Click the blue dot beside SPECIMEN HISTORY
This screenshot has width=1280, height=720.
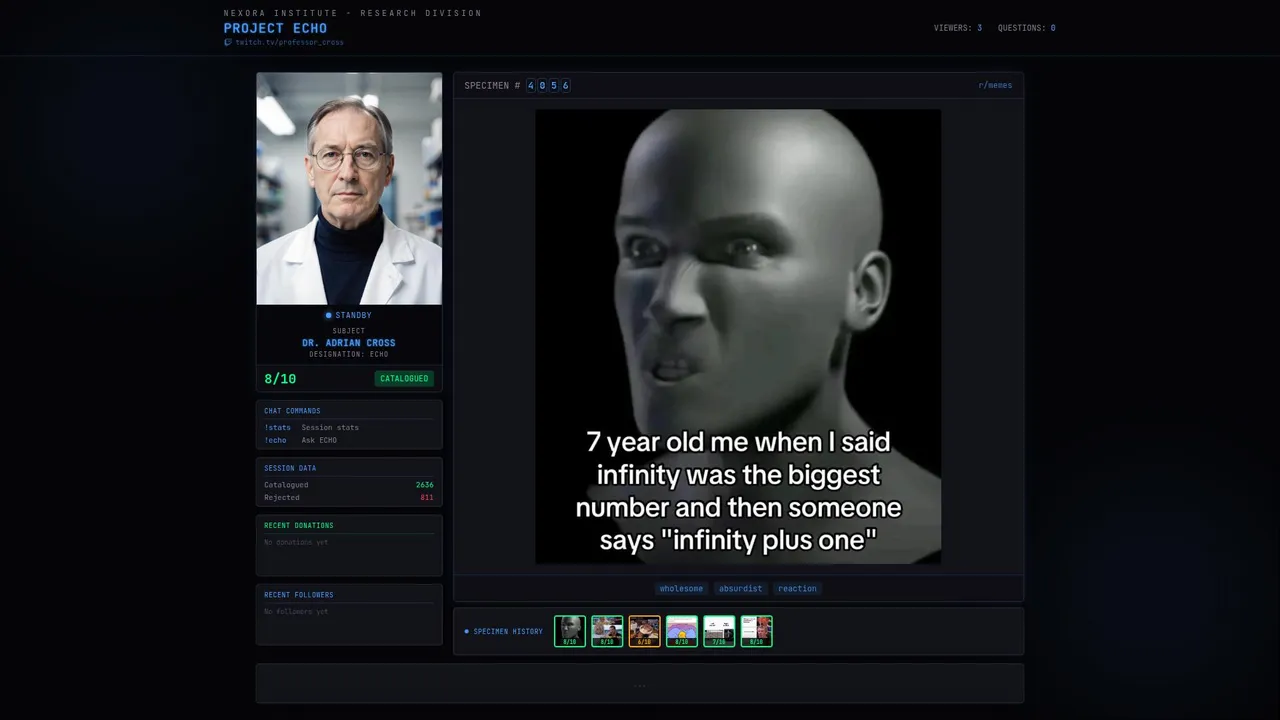click(x=466, y=632)
